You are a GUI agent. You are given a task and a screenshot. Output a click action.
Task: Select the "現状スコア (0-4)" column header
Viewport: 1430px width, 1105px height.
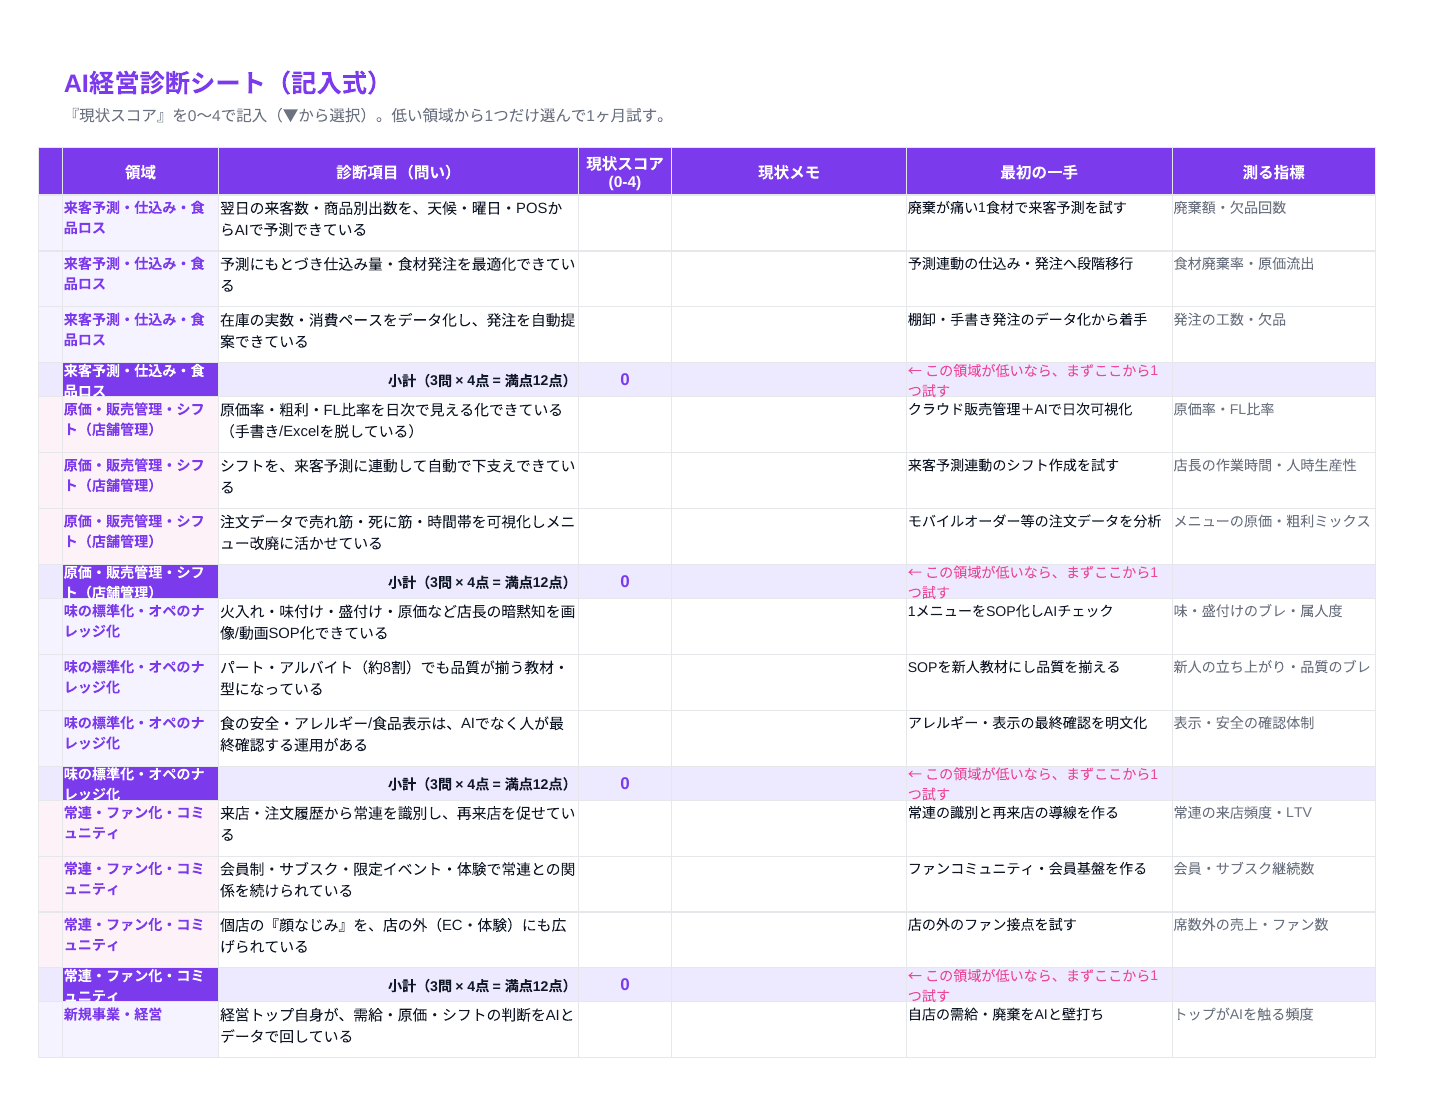625,172
